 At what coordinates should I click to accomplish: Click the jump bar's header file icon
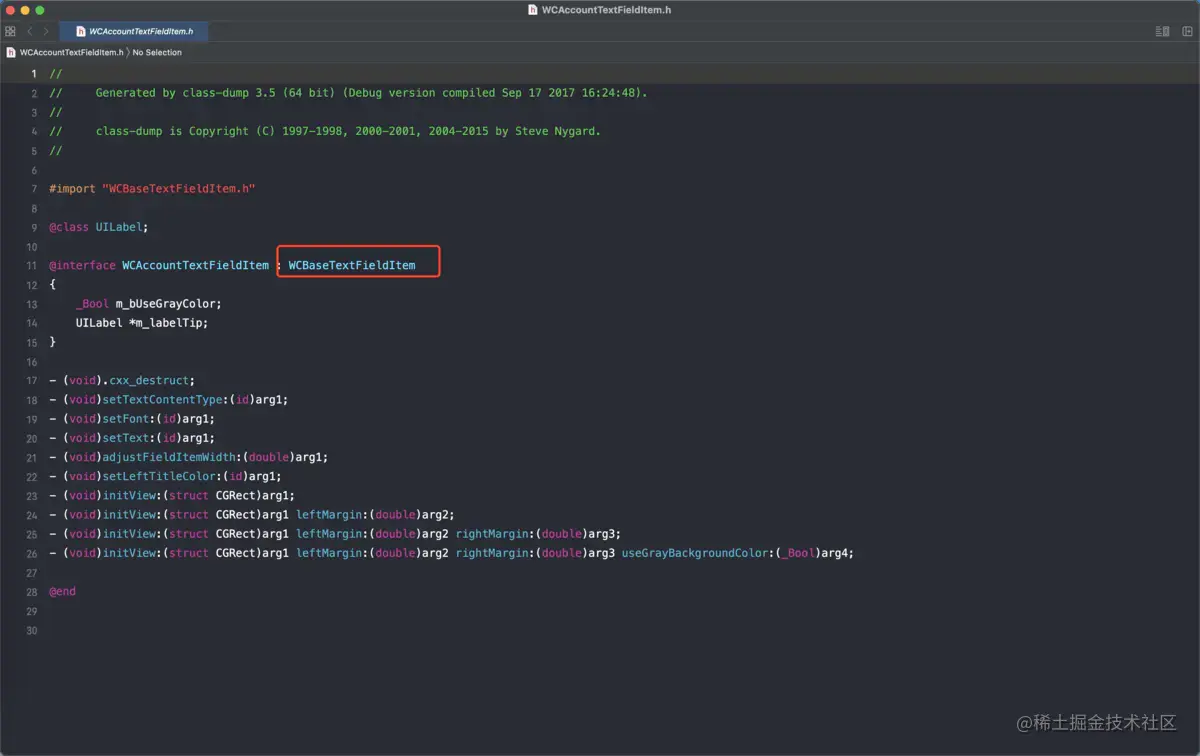[11, 52]
